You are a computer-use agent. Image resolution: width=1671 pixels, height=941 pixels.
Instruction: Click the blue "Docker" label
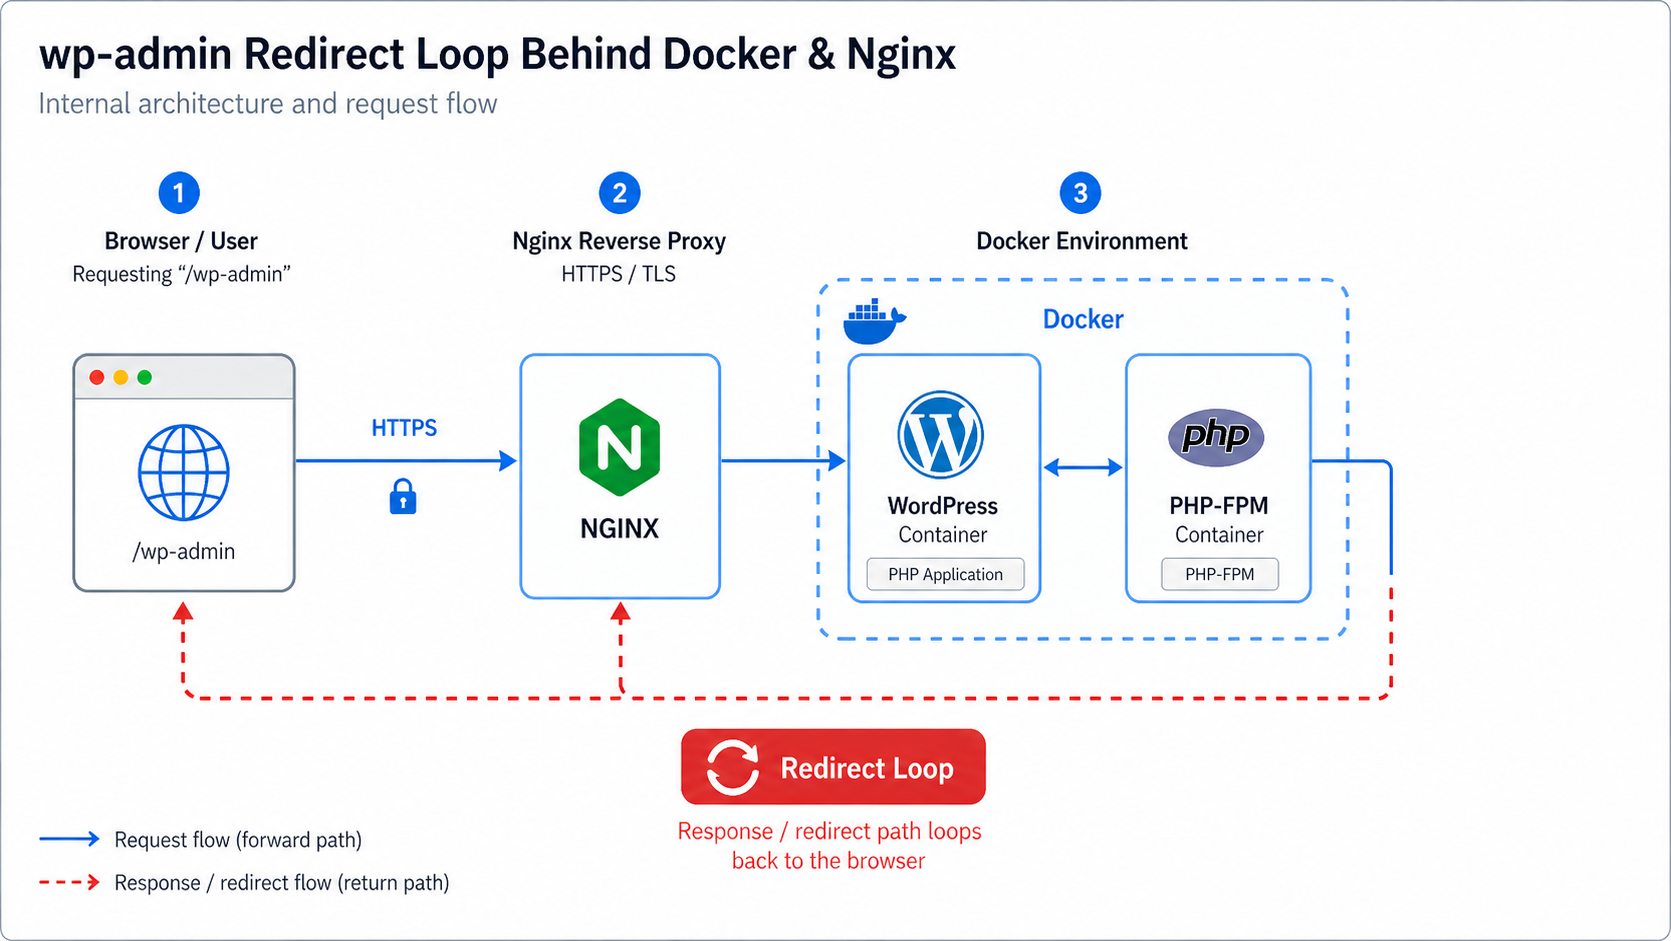(1083, 319)
